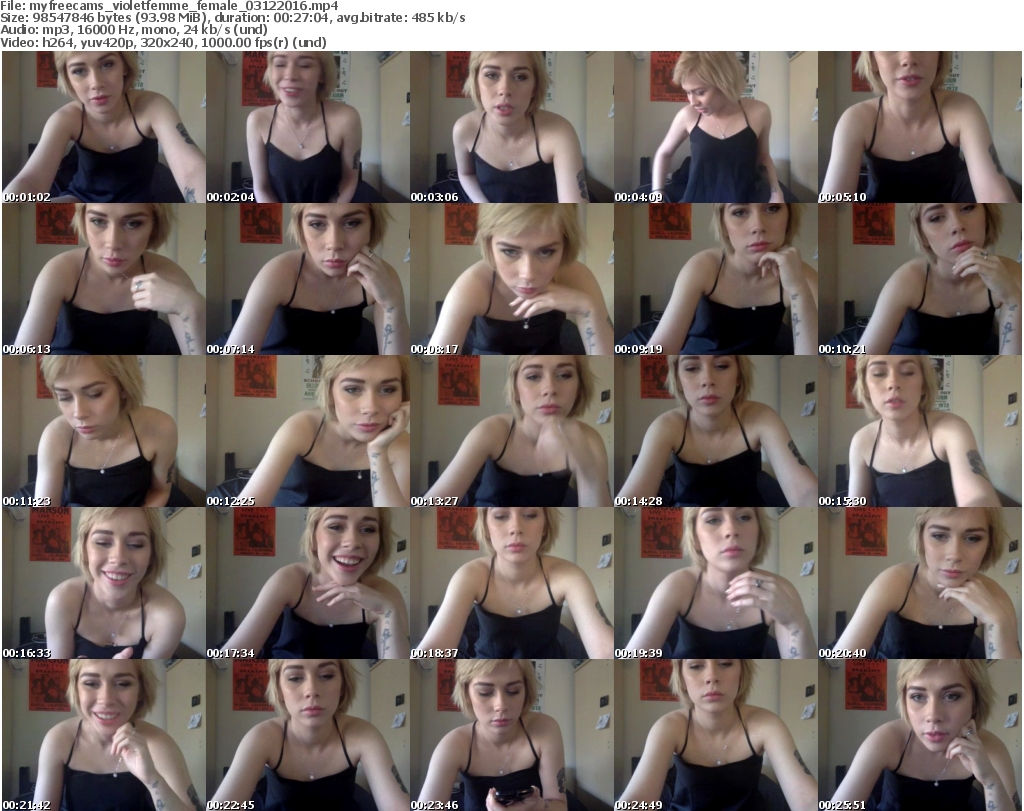The height and width of the screenshot is (811, 1024).
Task: Click the 'Video: h264, yuv420p' info line
Action: click(163, 42)
